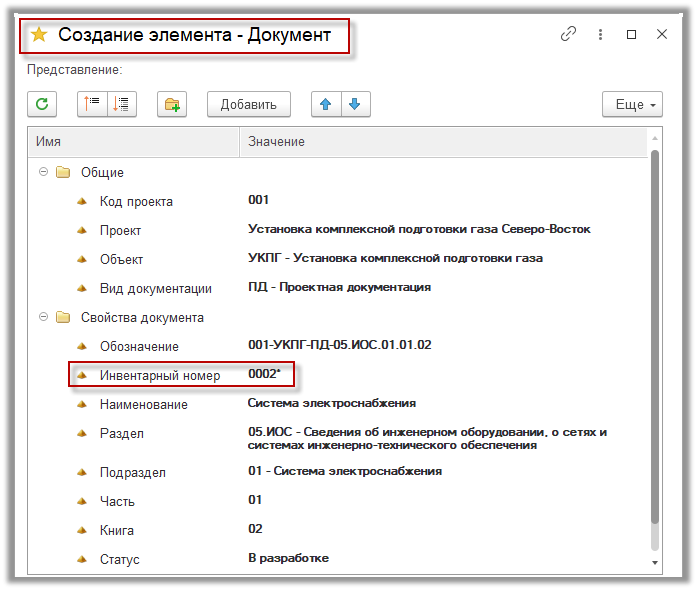This screenshot has width=697, height=590.
Task: Click the Значение column header
Action: [444, 142]
